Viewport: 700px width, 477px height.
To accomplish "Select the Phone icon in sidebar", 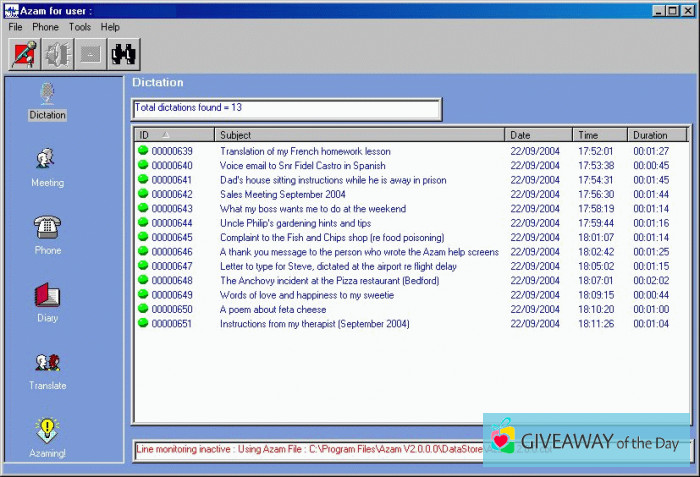I will [x=47, y=233].
